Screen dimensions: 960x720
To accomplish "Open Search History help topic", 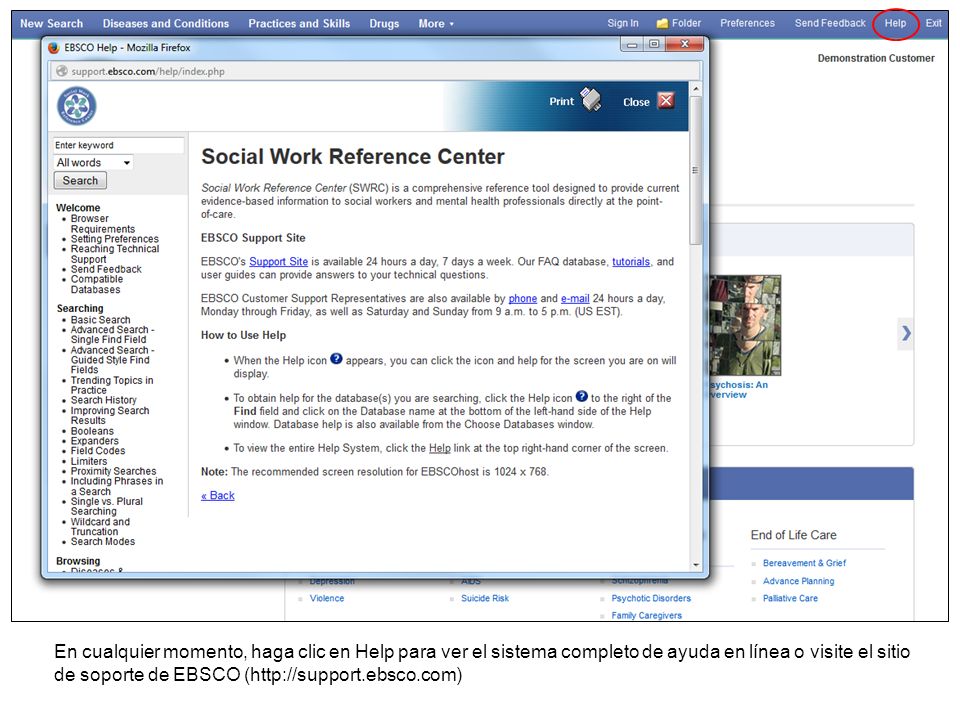I will point(103,400).
